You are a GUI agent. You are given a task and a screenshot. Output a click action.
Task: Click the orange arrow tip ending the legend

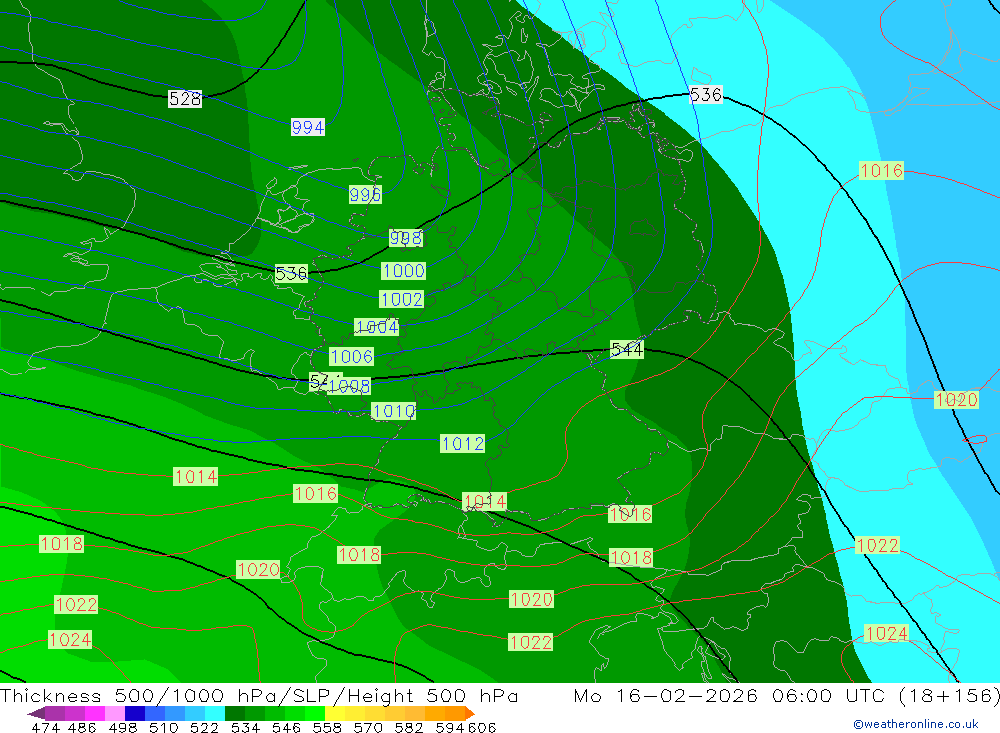470,713
